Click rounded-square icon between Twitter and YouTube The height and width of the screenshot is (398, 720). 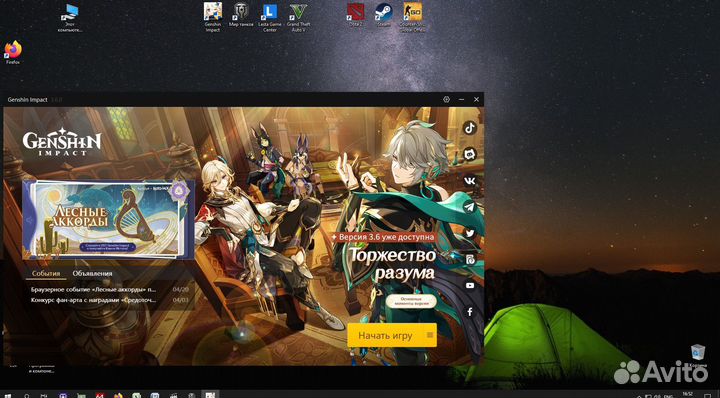pyautogui.click(x=469, y=259)
